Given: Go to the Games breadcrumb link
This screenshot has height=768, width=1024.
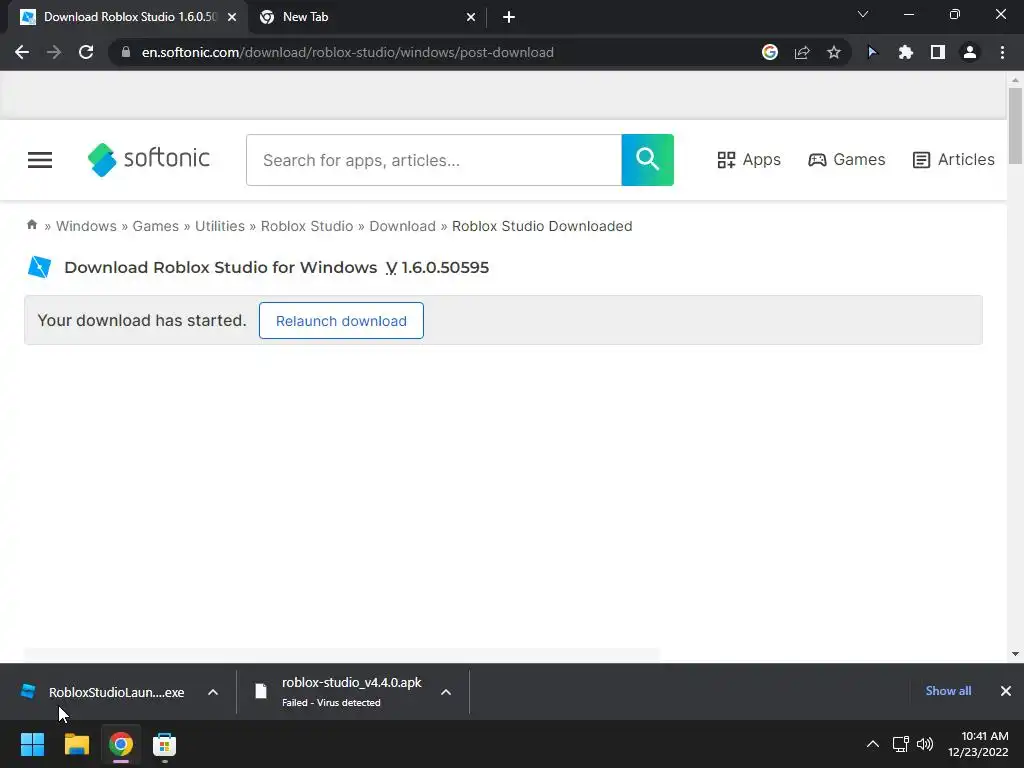Looking at the screenshot, I should pos(155,226).
